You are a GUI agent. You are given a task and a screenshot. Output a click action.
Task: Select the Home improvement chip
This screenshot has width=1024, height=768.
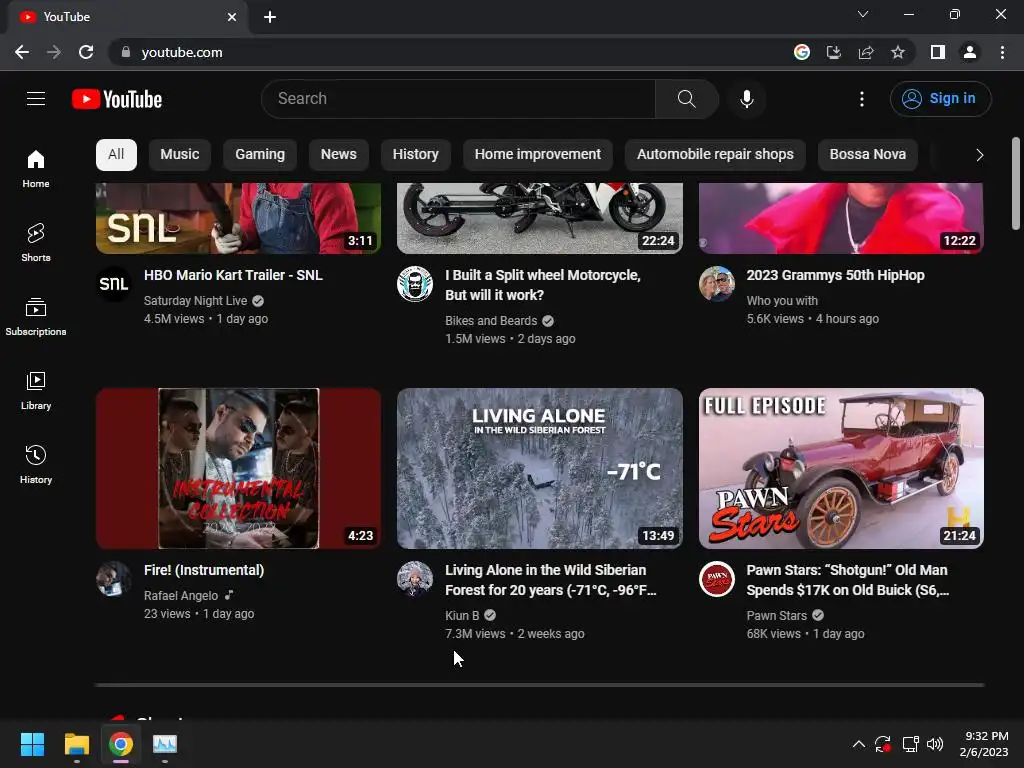[537, 155]
